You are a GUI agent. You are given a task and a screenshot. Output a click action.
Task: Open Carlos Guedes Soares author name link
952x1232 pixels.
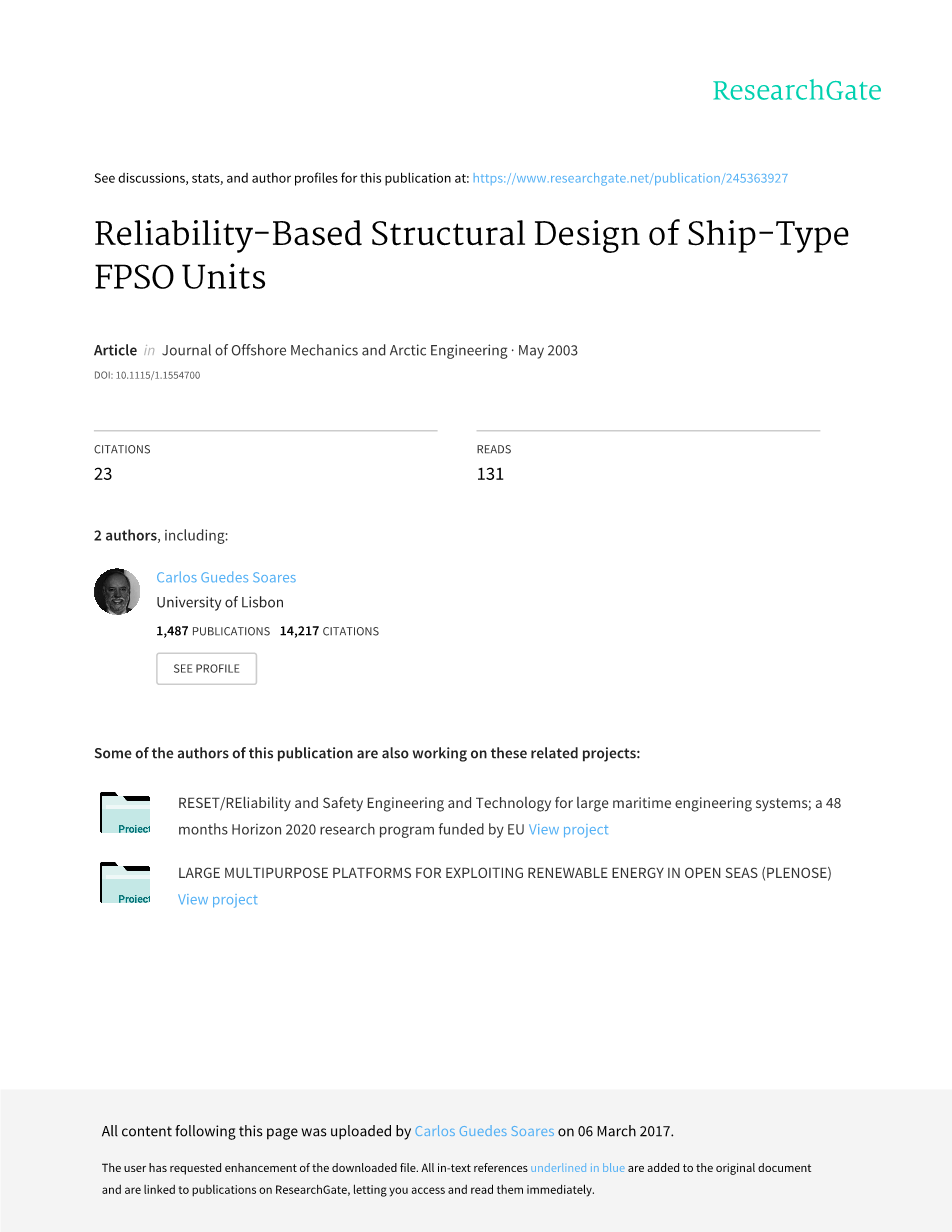226,577
